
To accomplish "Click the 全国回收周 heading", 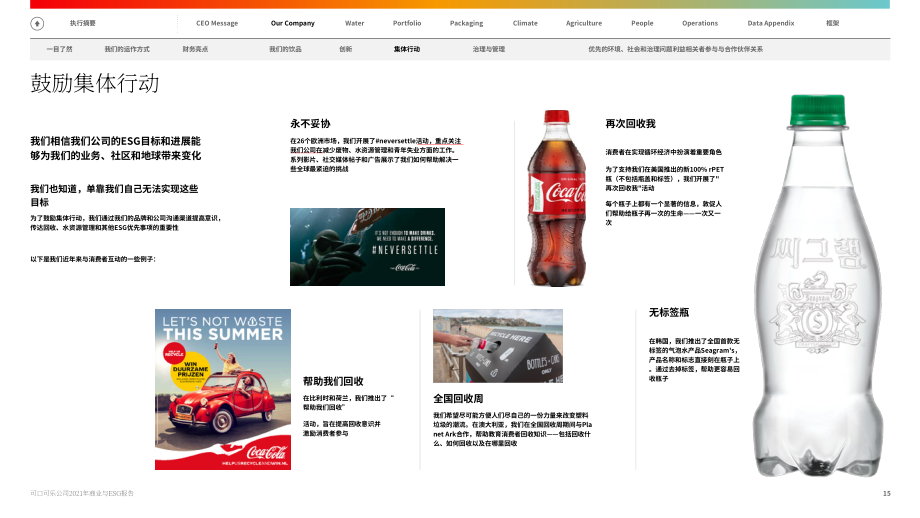I will [458, 399].
